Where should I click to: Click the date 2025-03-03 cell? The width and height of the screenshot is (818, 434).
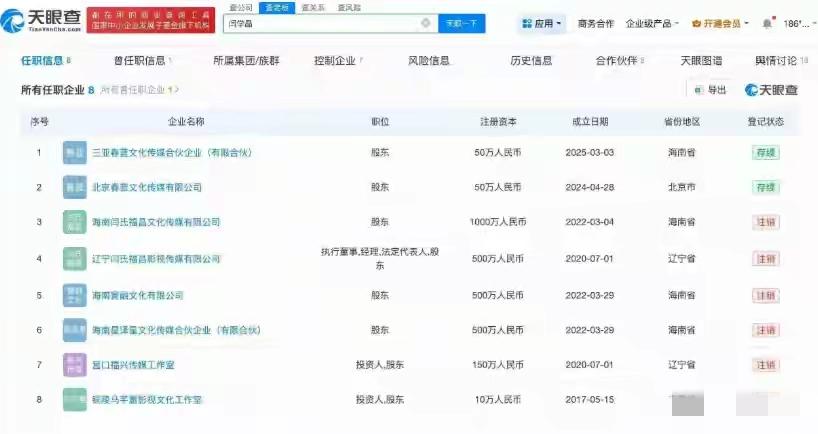[590, 152]
